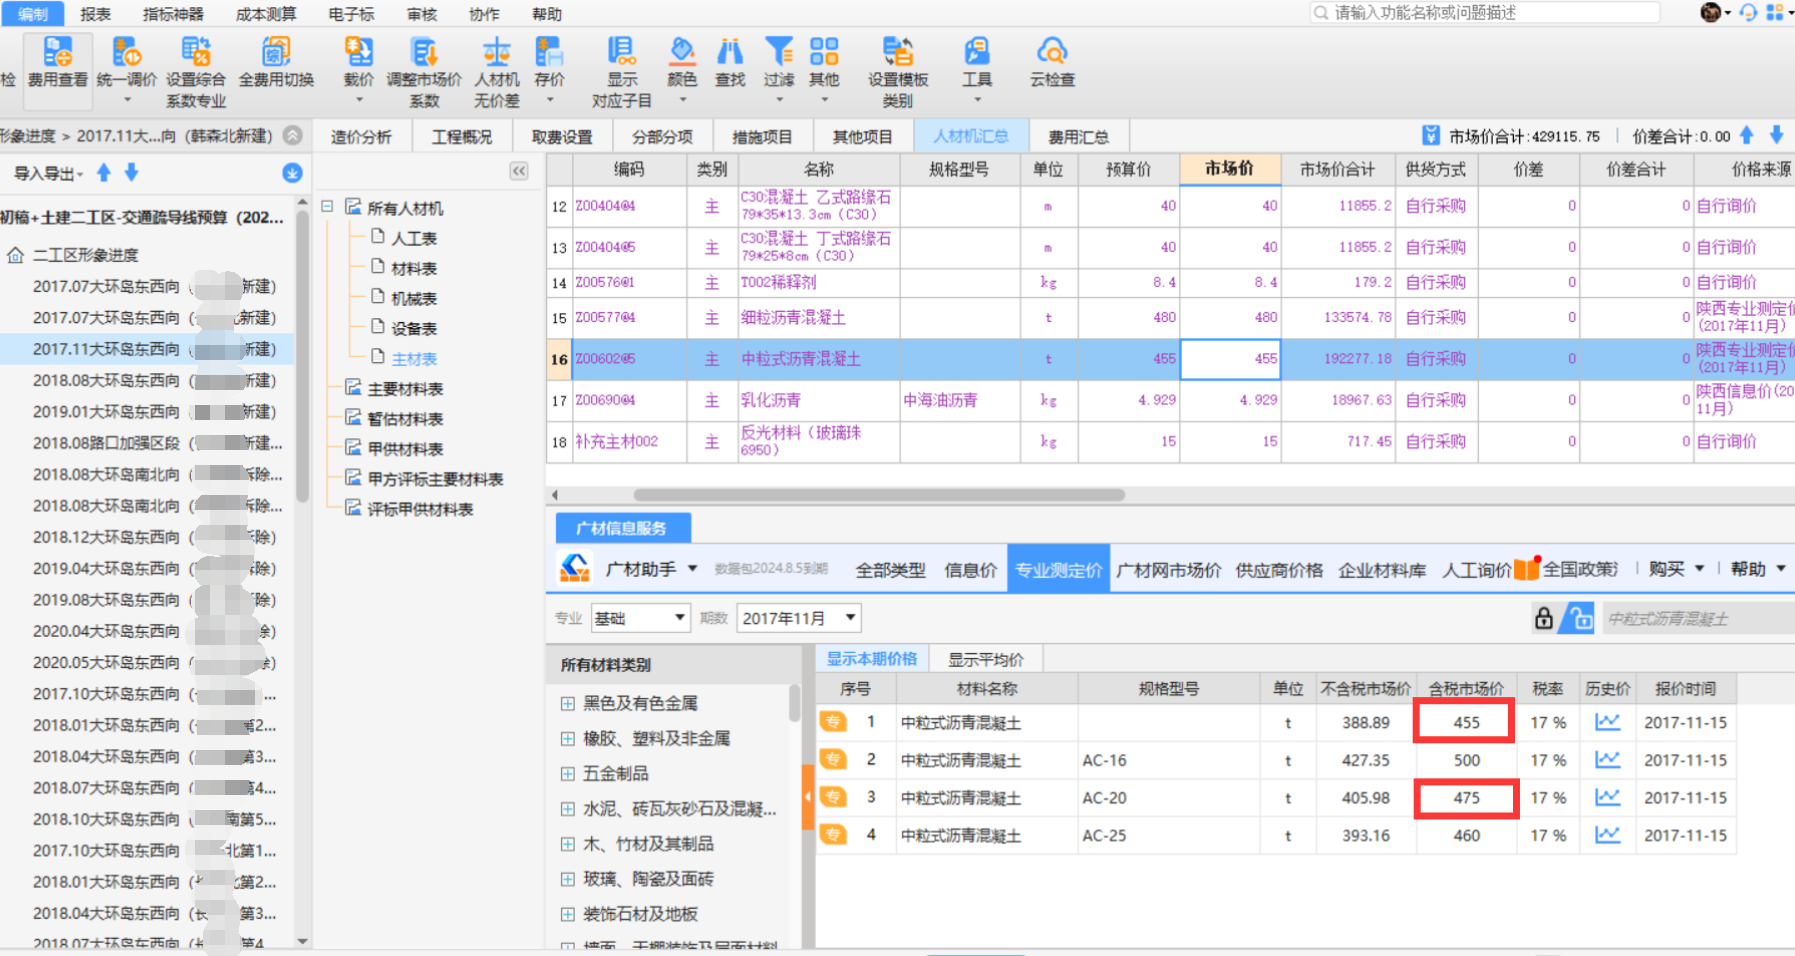Switch to 广材网市场价 tab
This screenshot has height=956, width=1795.
click(x=1168, y=570)
